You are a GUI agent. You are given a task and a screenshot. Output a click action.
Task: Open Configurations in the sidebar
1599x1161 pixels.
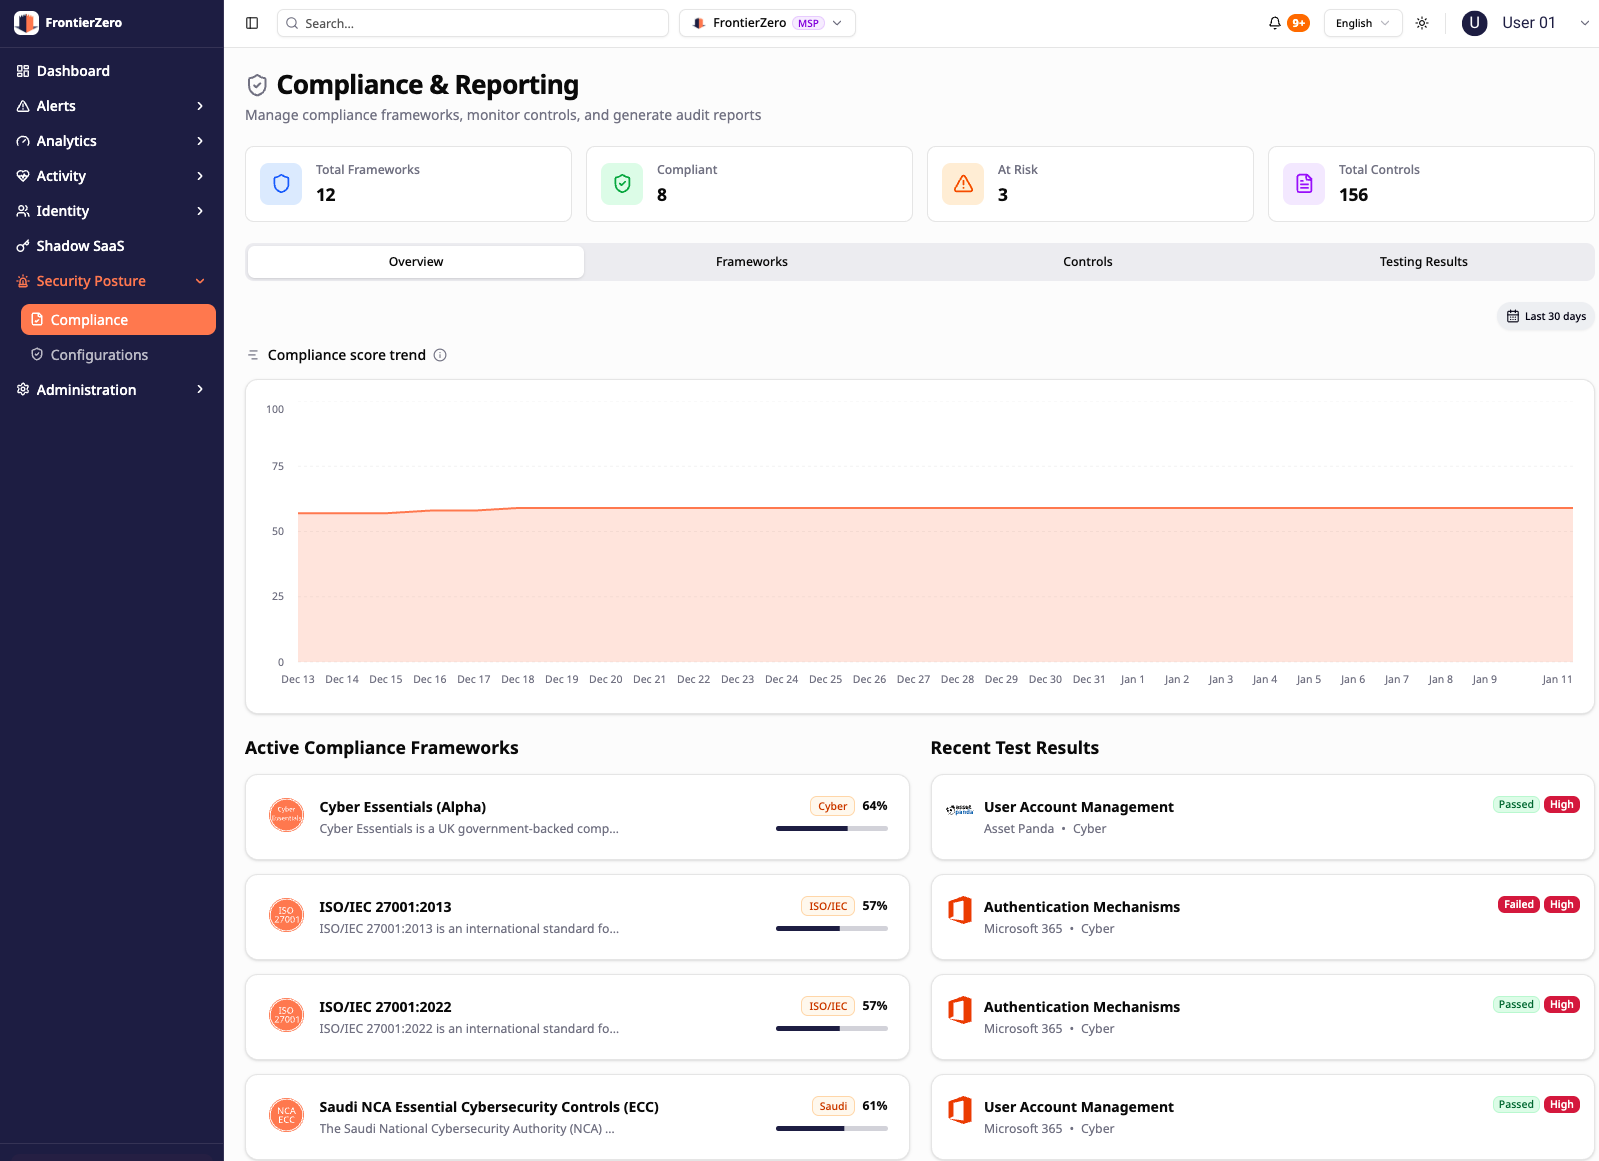99,355
